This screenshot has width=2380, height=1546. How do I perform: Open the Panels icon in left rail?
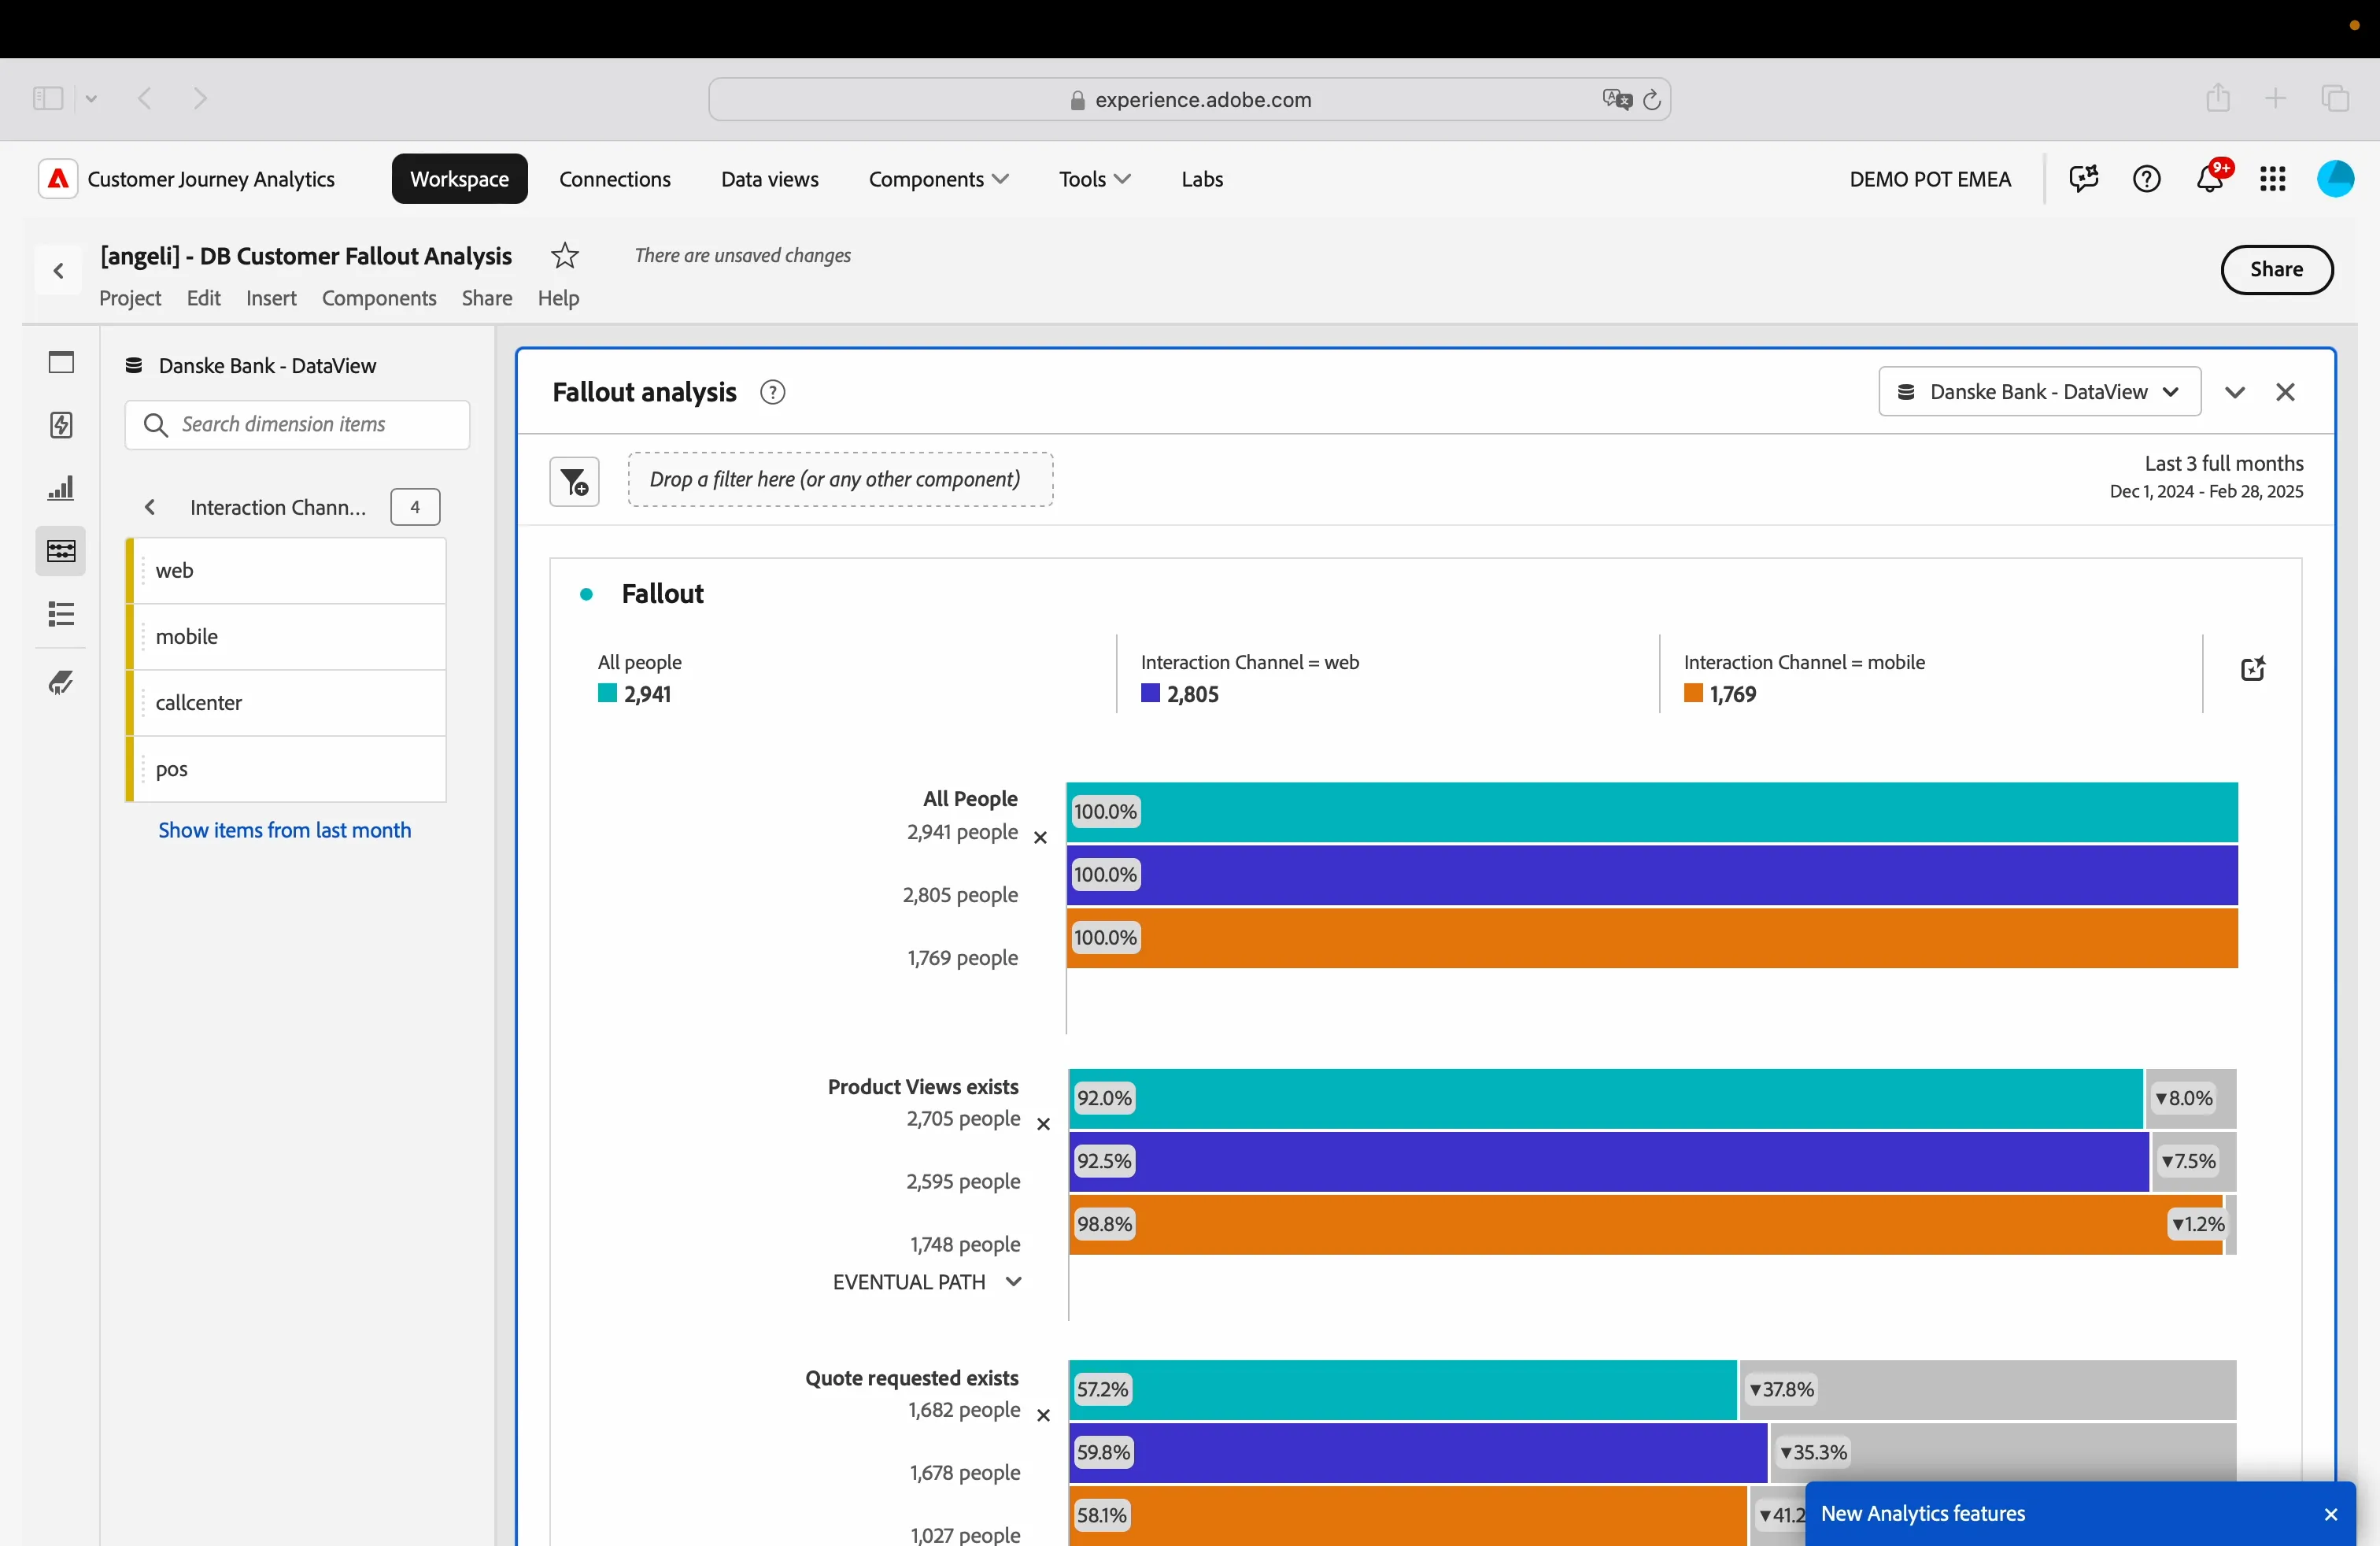click(61, 362)
